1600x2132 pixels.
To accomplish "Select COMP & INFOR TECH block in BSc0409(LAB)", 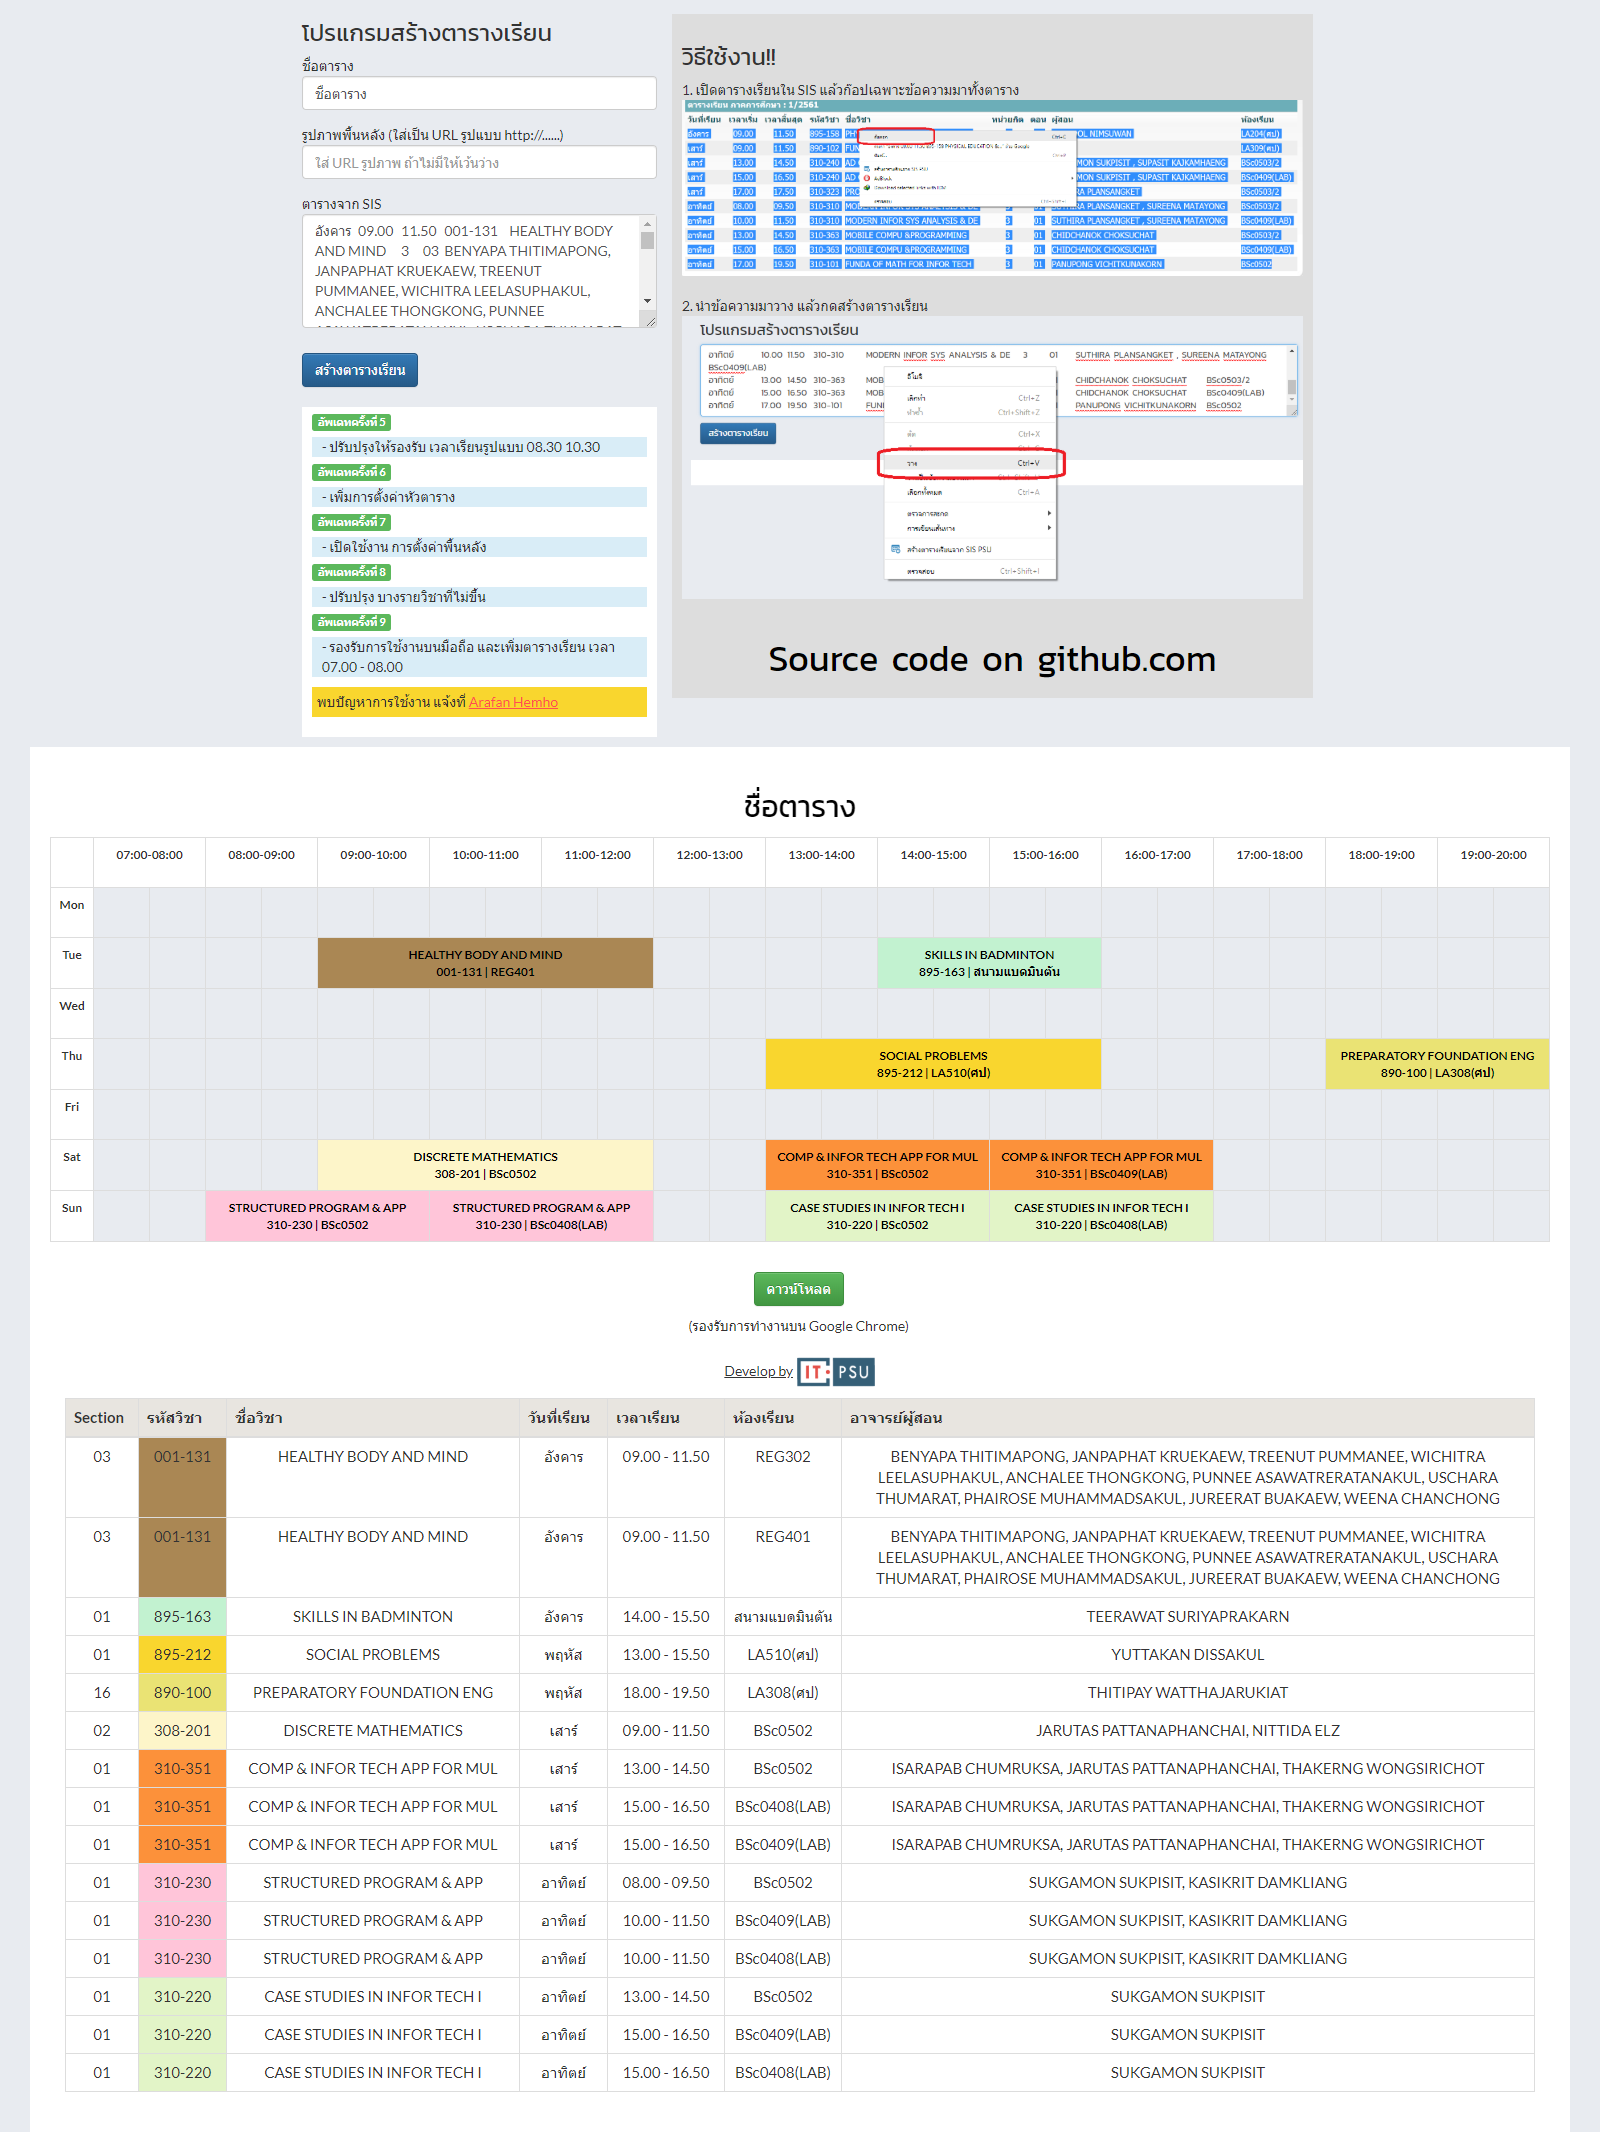I will [1101, 1165].
